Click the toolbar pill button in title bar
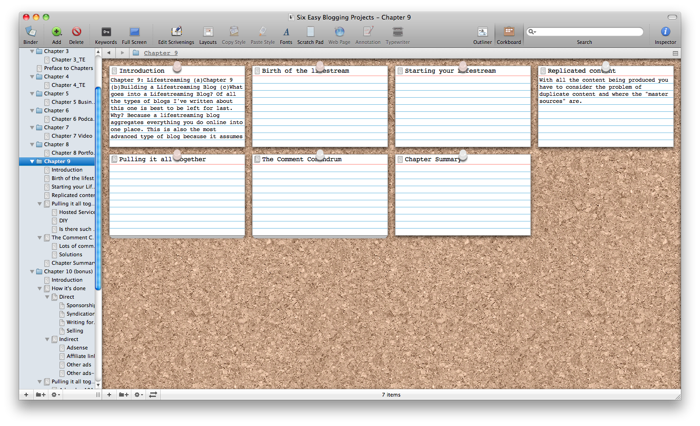 672,17
